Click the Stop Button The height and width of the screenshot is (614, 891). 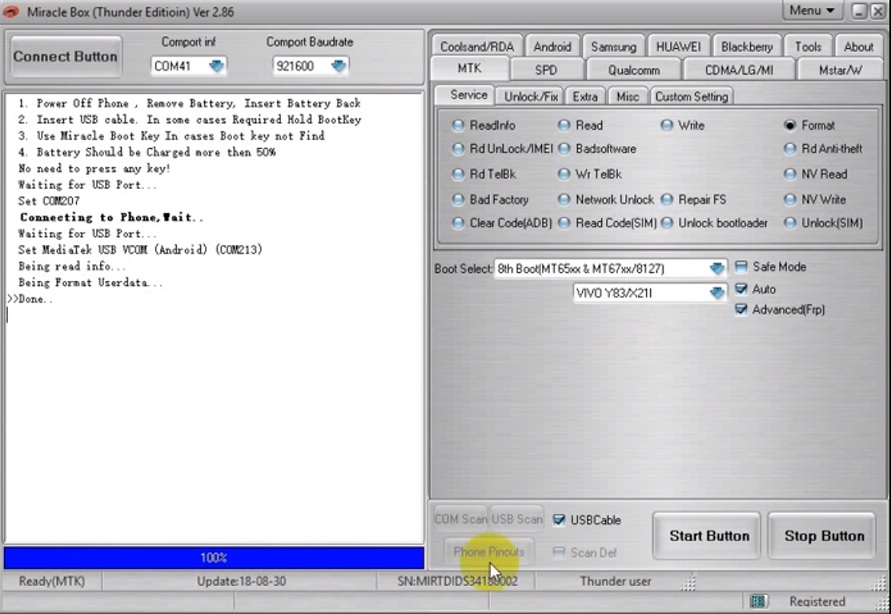(x=823, y=536)
